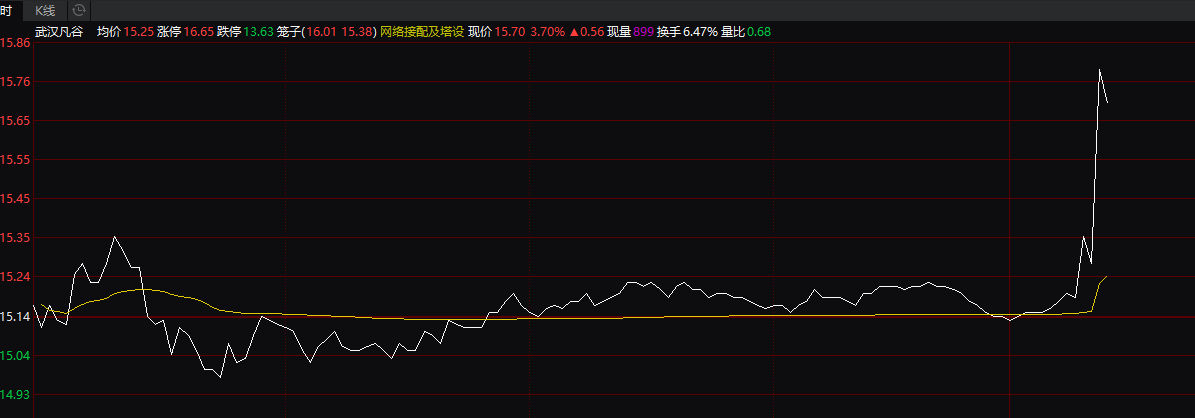Click the 15.04 price axis label
Viewport: 1195px width, 418px height.
15,355
